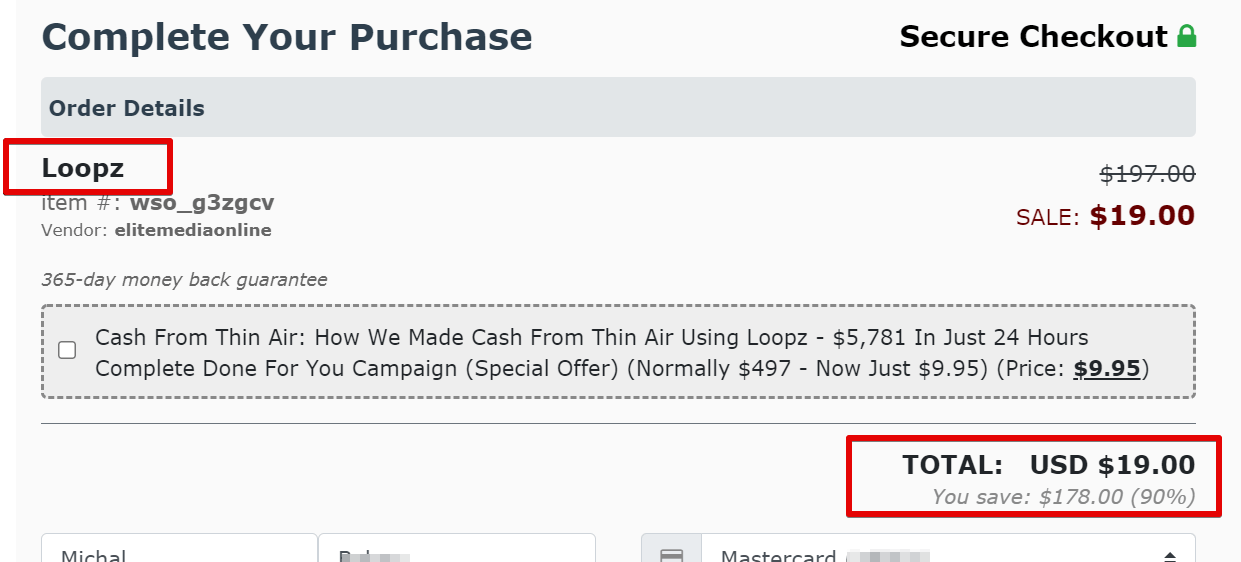
Task: Click the 365-day money back guarantee text
Action: coord(184,280)
